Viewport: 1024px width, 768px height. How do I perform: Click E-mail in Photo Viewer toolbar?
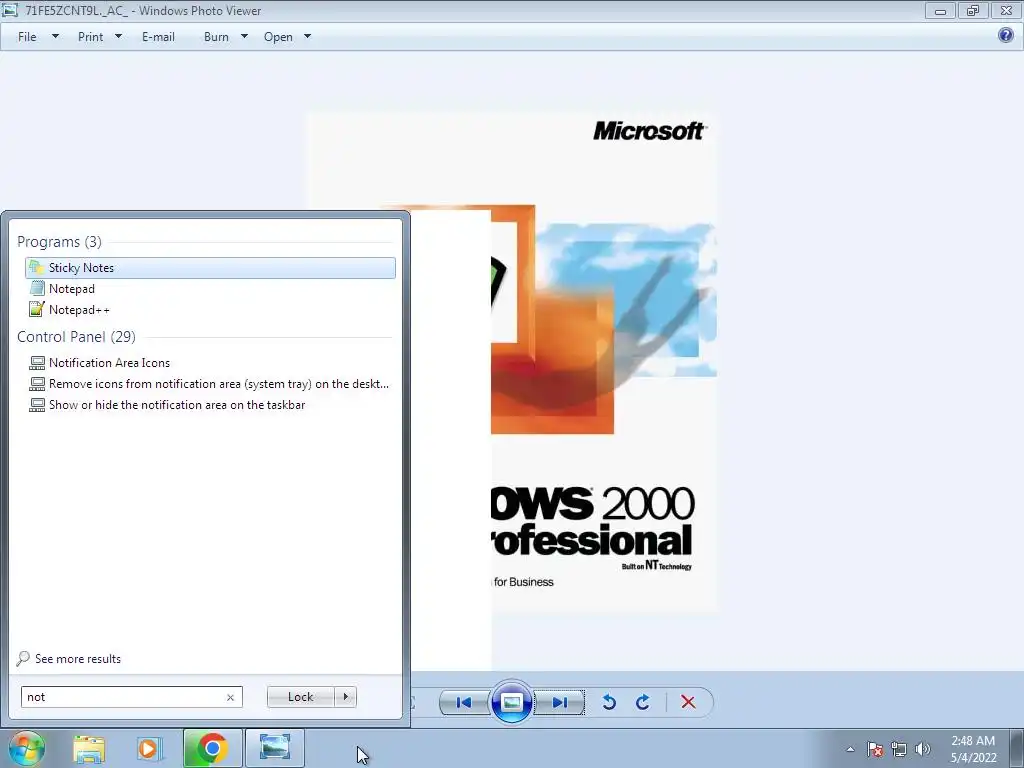click(158, 37)
